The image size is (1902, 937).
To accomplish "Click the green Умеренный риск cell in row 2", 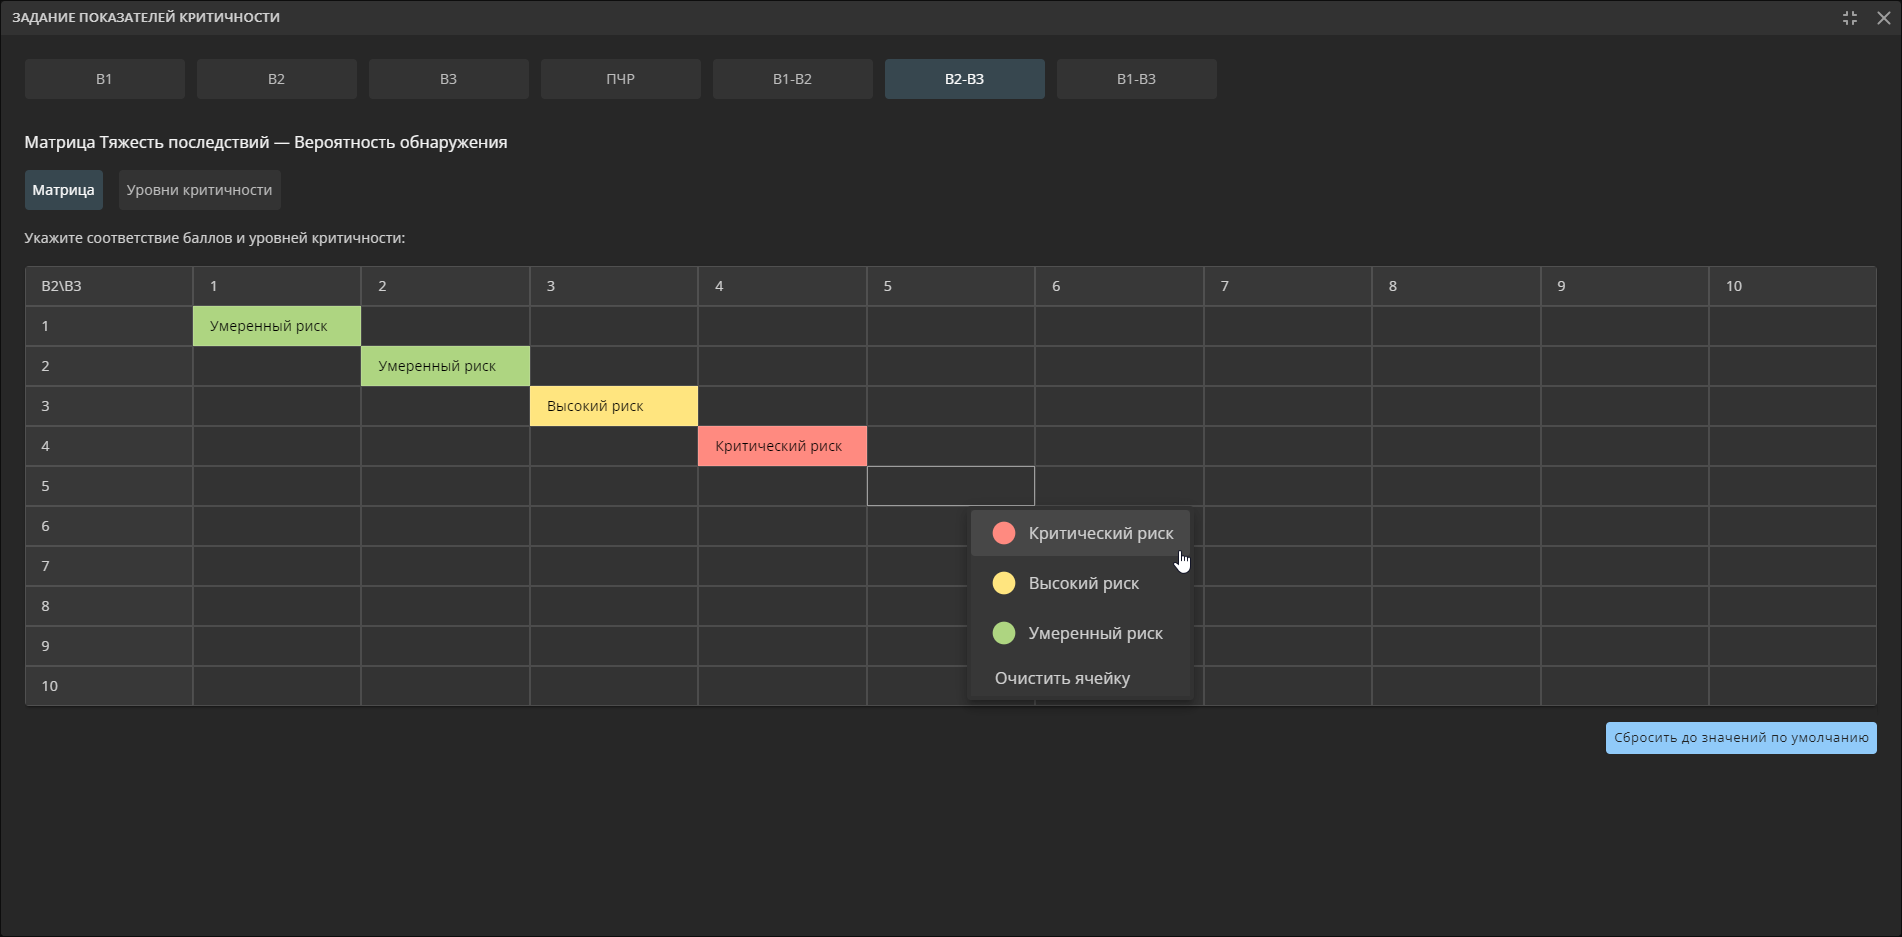I will coord(445,366).
